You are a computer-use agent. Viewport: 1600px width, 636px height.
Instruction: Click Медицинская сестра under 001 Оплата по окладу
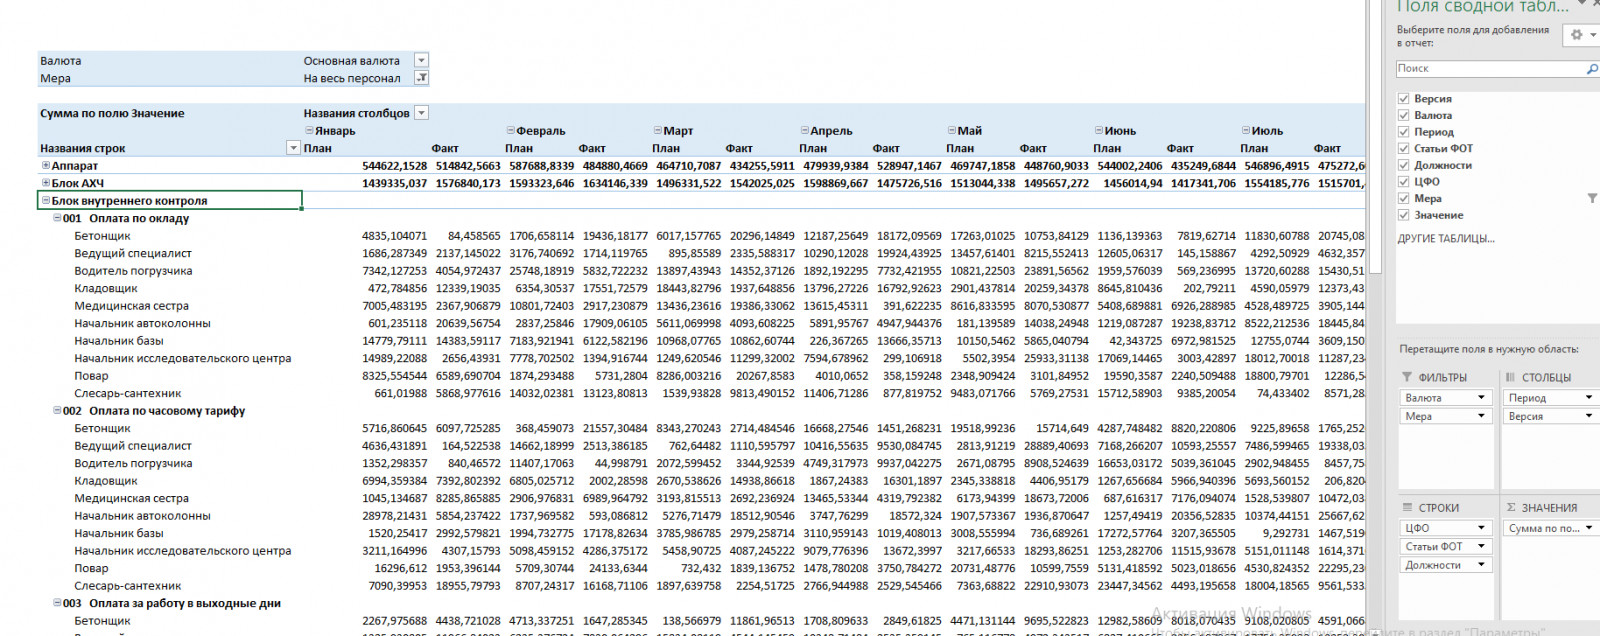pyautogui.click(x=131, y=306)
